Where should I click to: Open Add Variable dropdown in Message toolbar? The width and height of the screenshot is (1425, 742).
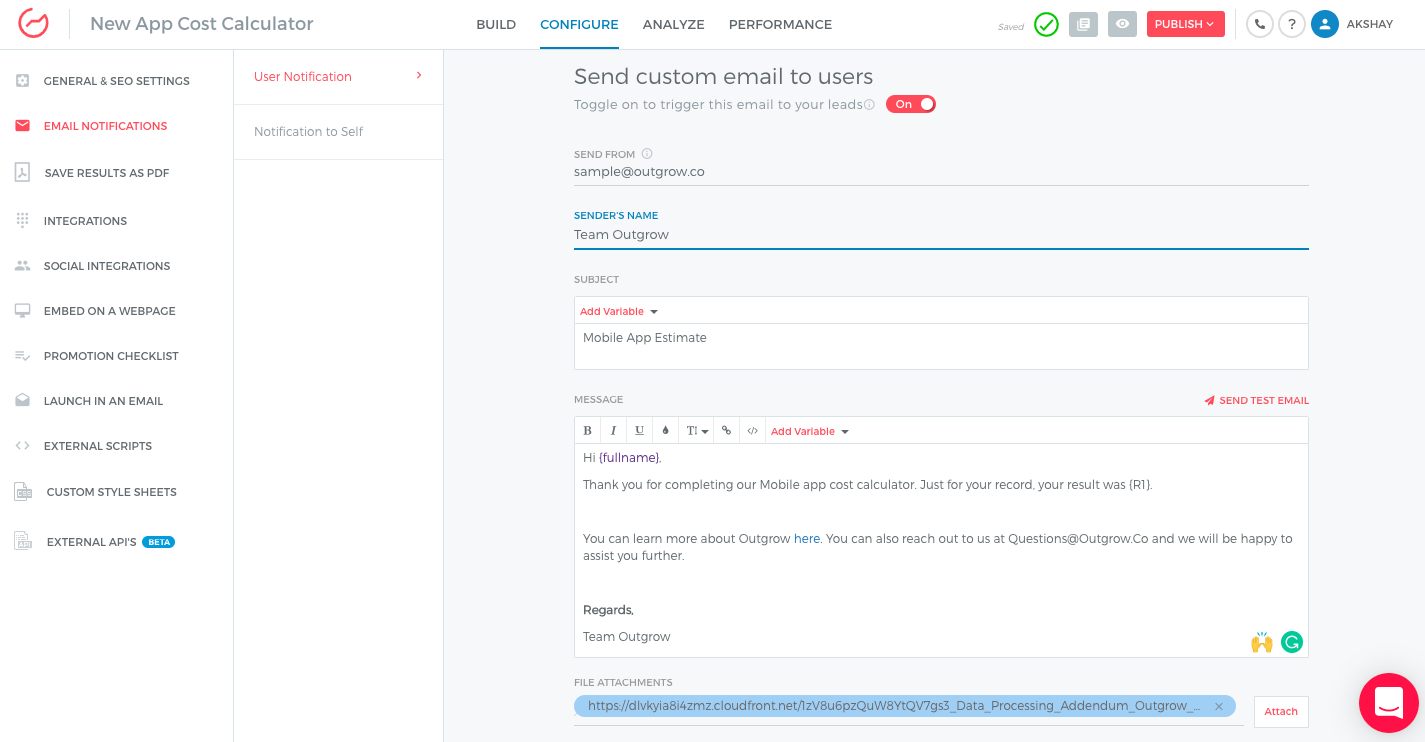pos(810,431)
